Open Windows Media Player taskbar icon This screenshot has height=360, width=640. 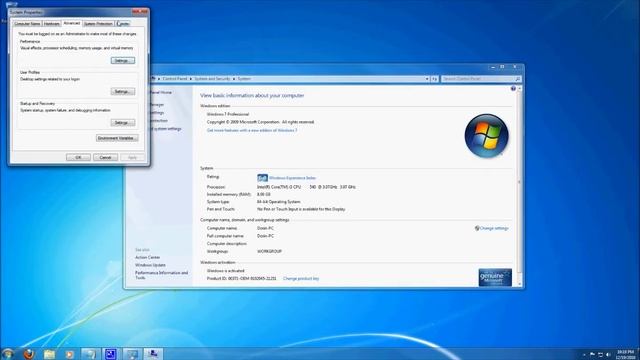(69, 354)
